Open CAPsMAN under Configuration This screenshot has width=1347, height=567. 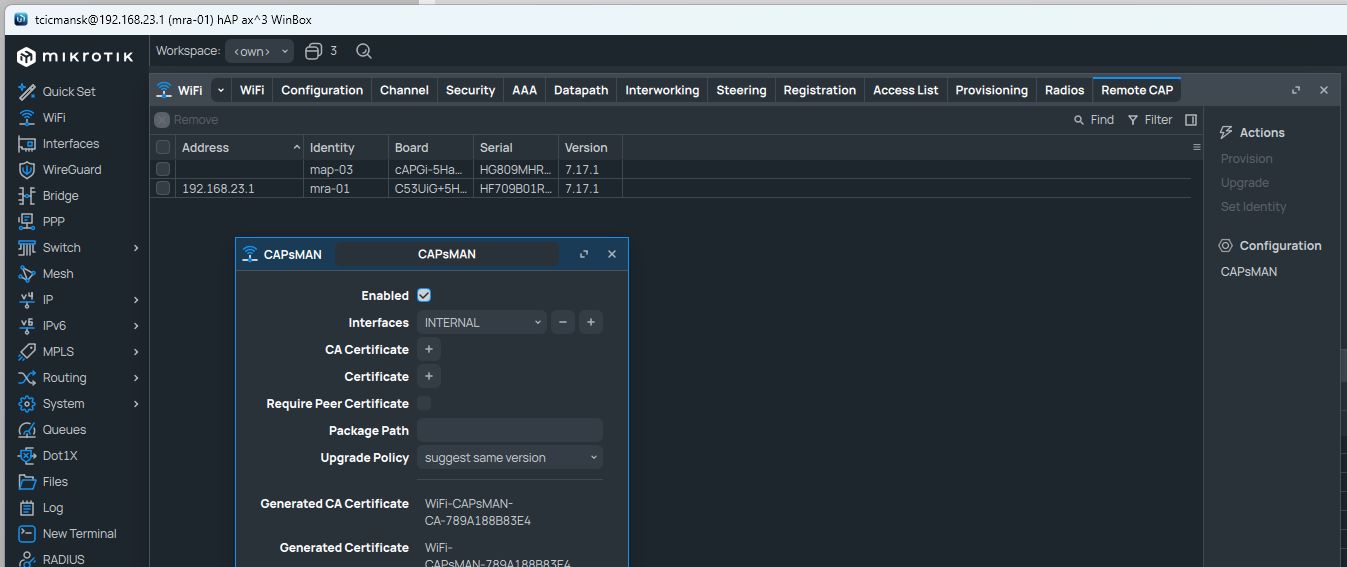tap(1248, 272)
